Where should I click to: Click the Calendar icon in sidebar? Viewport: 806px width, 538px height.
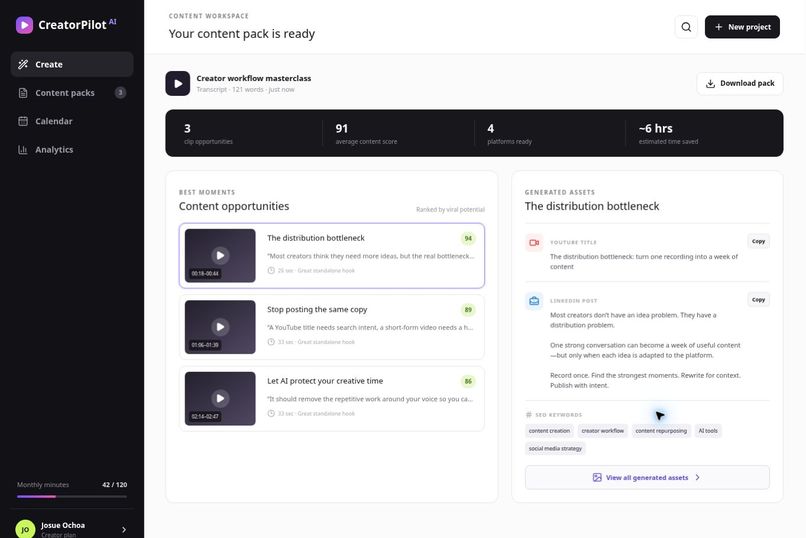pos(23,121)
